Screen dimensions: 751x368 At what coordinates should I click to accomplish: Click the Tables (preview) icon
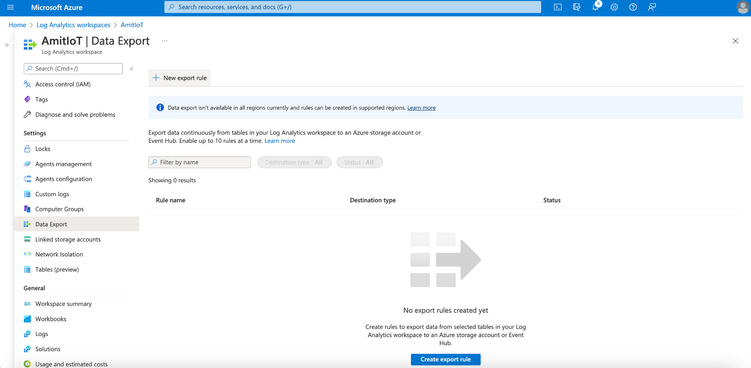27,269
